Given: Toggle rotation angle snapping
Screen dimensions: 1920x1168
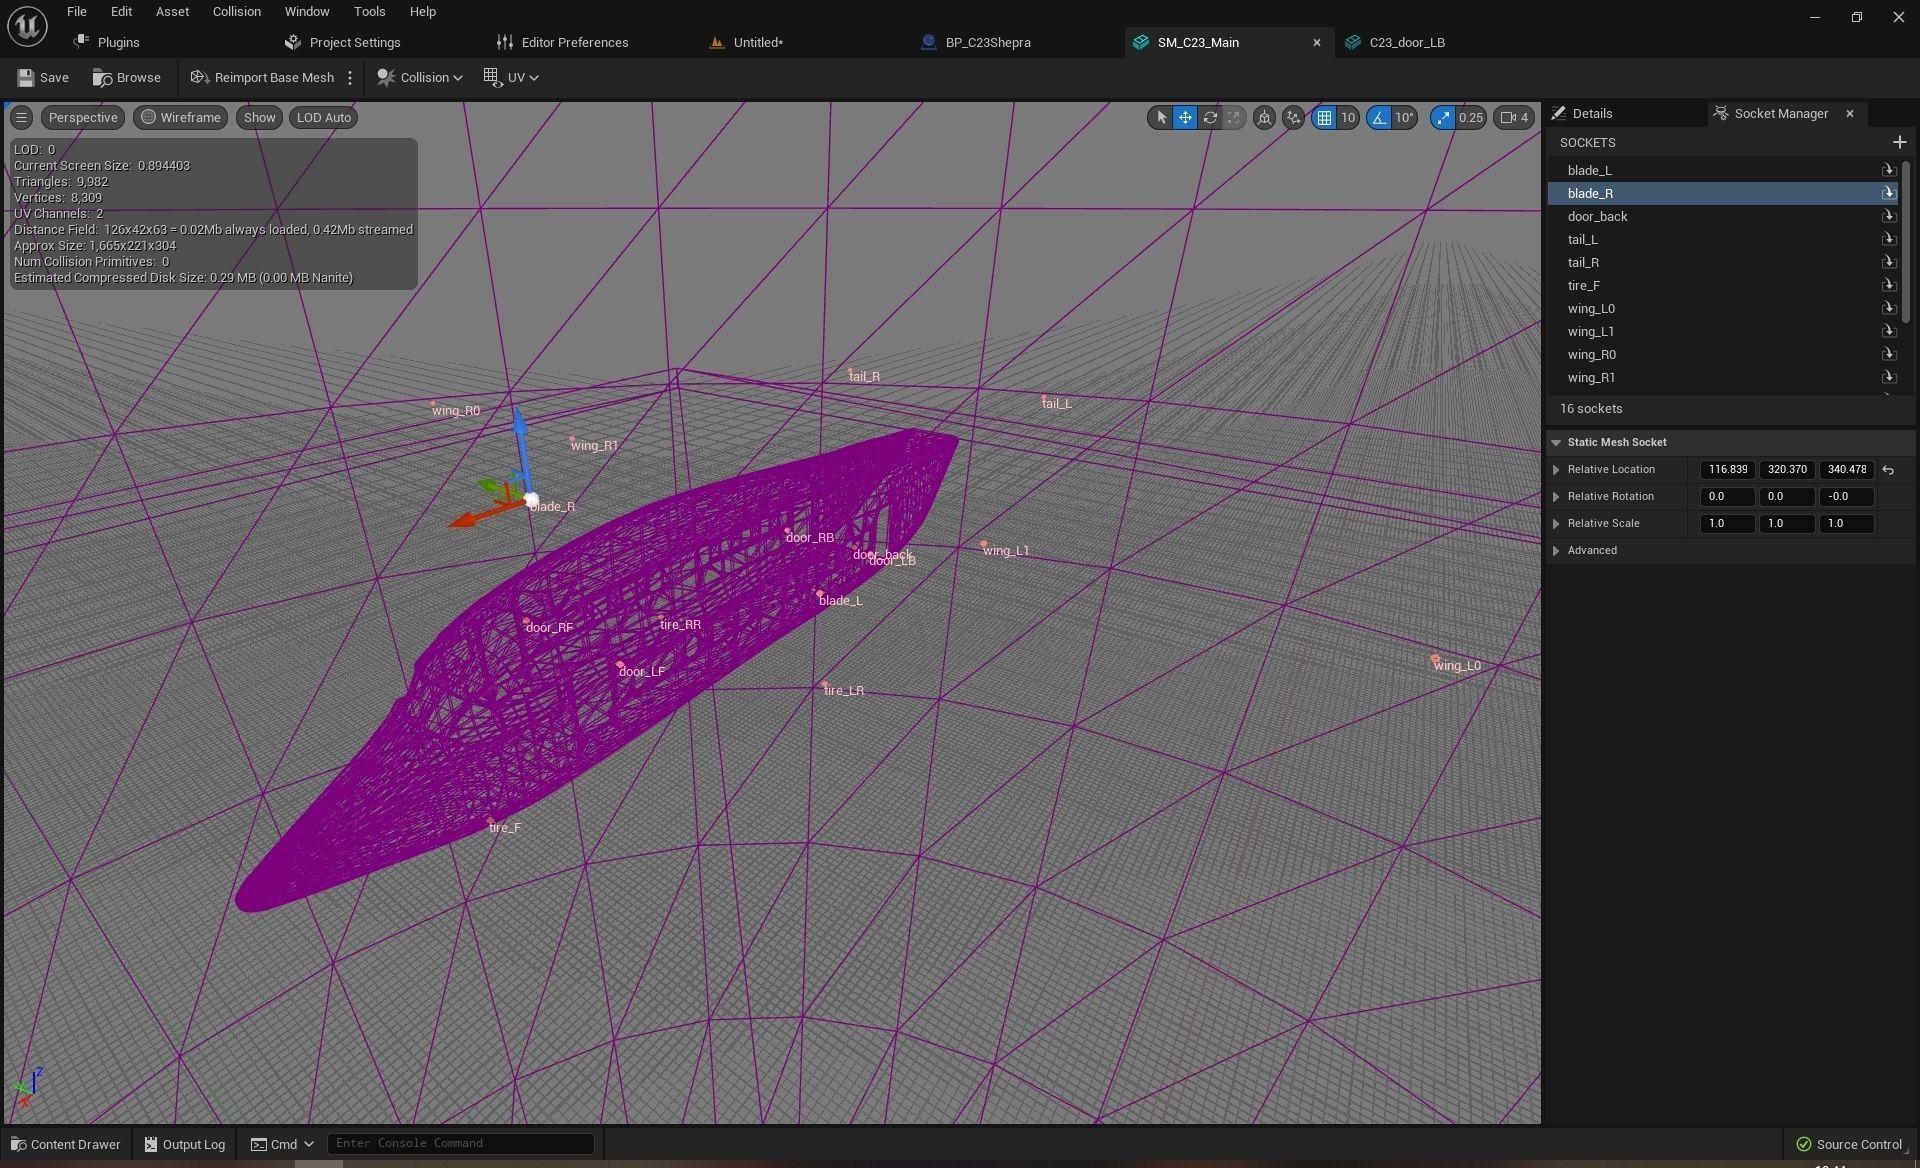Looking at the screenshot, I should coord(1380,118).
